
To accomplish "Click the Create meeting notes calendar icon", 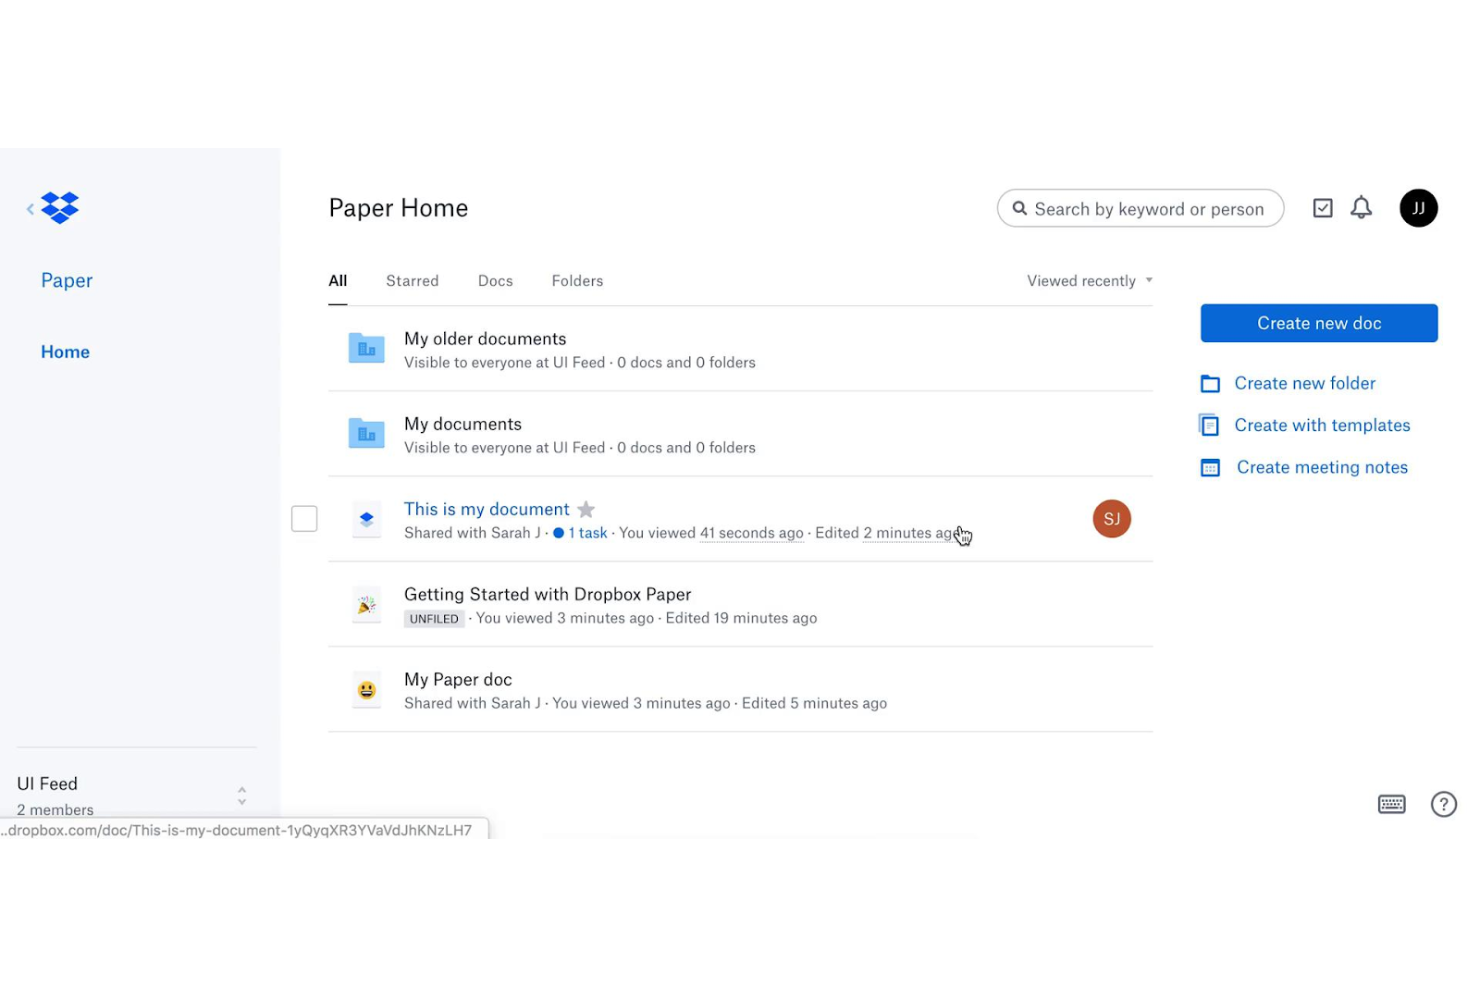I will [x=1210, y=467].
